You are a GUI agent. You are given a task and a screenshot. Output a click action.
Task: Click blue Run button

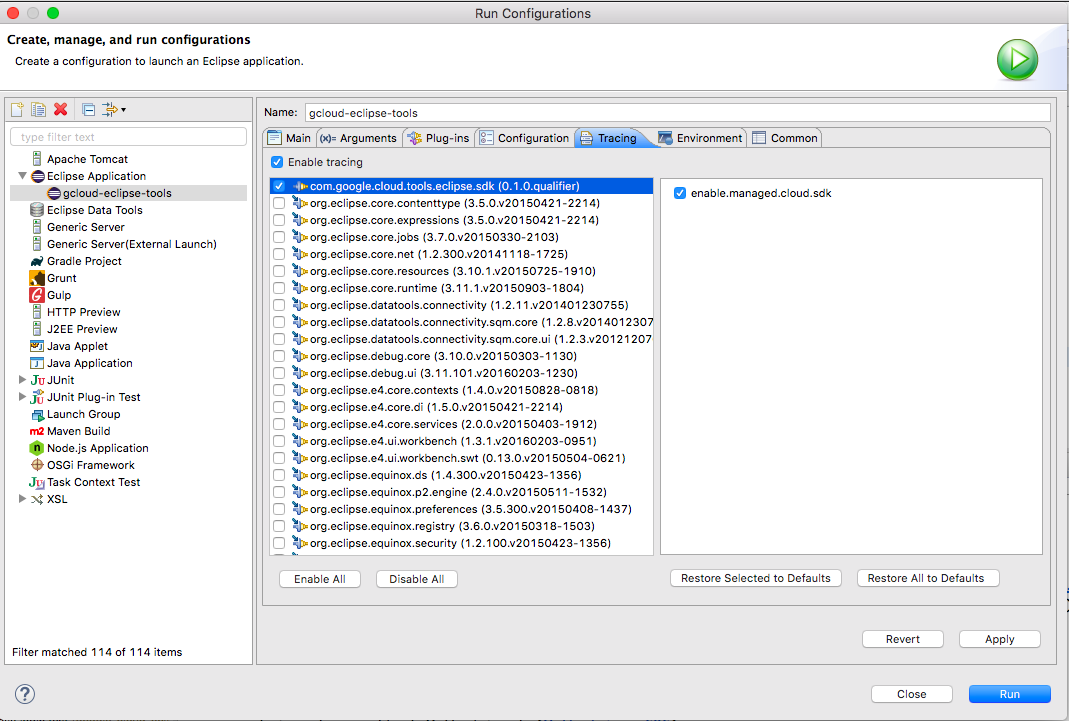coord(1010,694)
